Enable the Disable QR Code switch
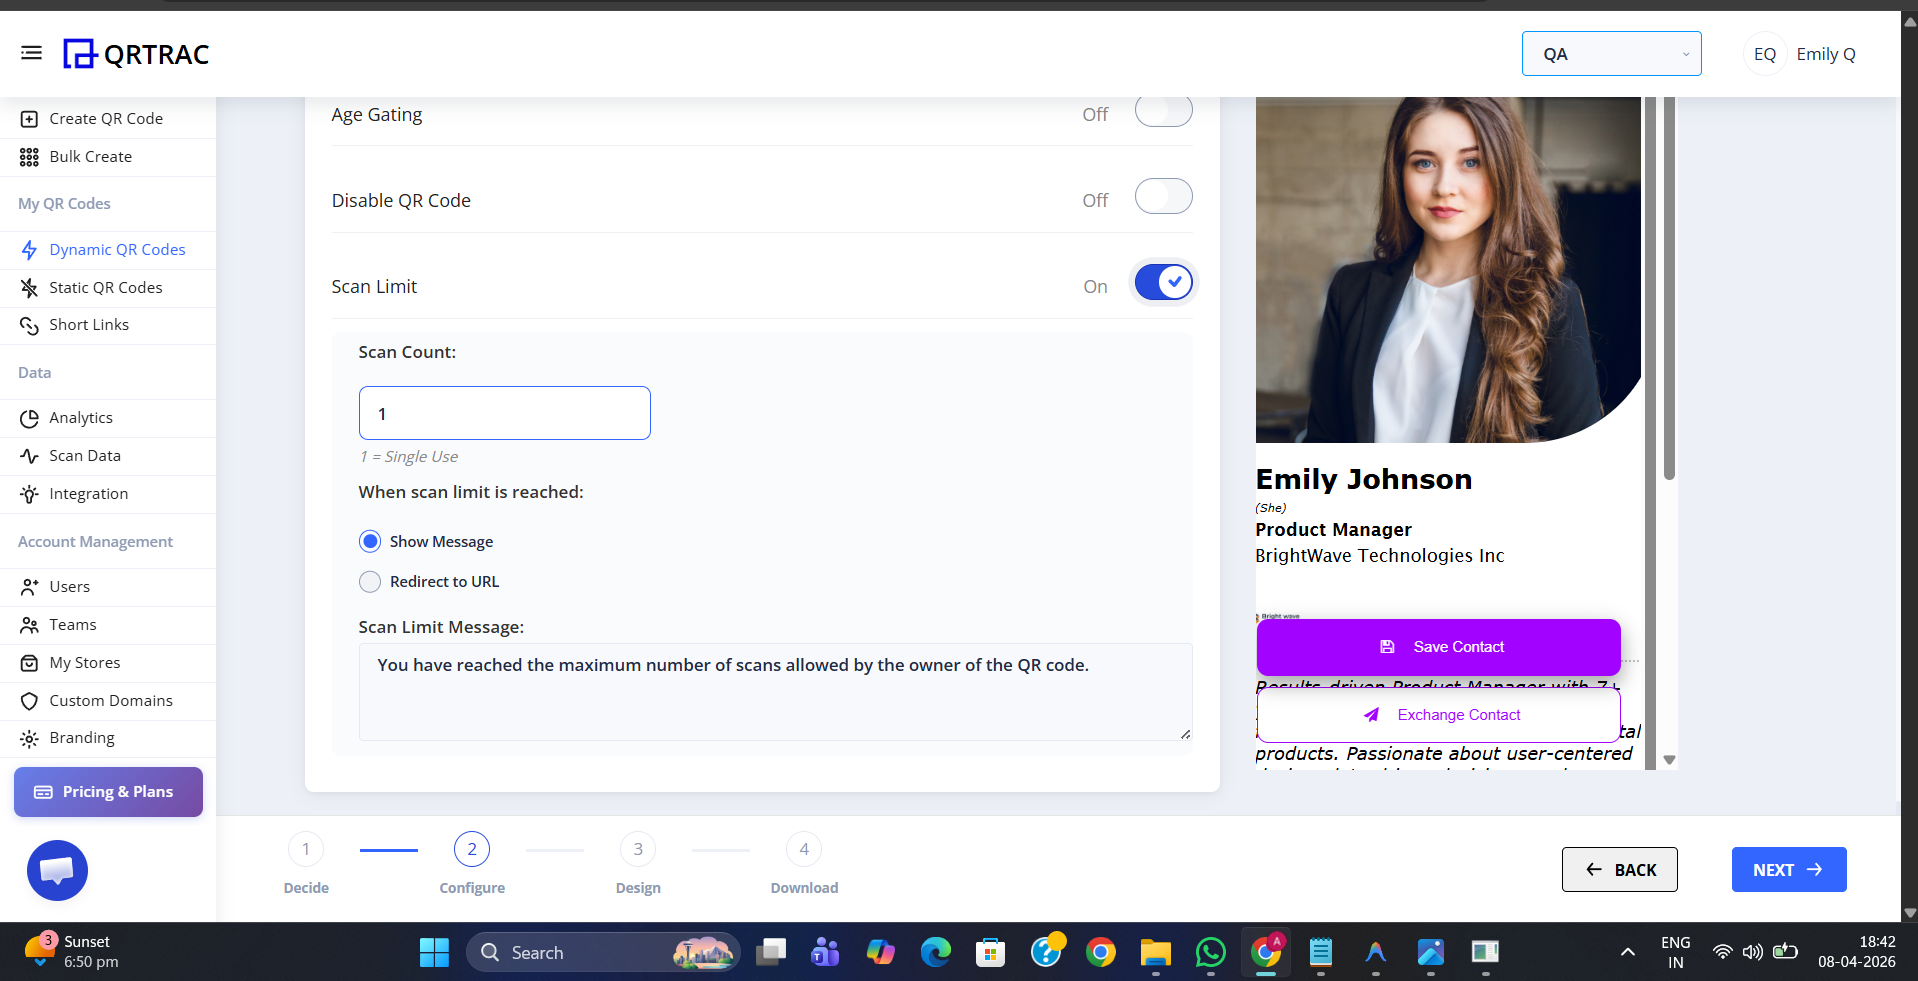This screenshot has width=1918, height=981. tap(1163, 197)
